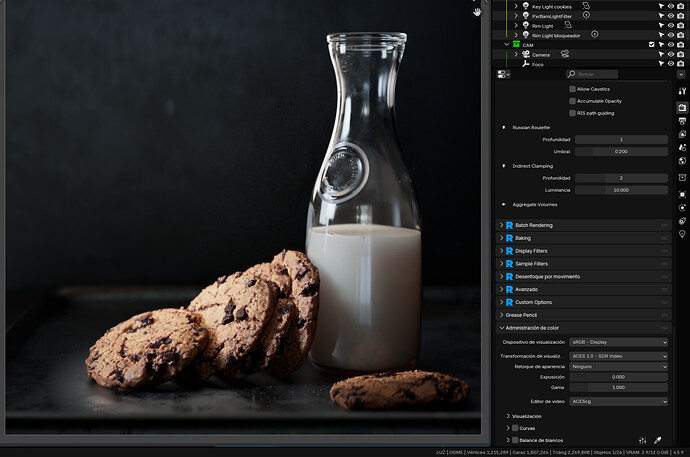
Task: Open the Object properties tab
Action: tap(682, 194)
